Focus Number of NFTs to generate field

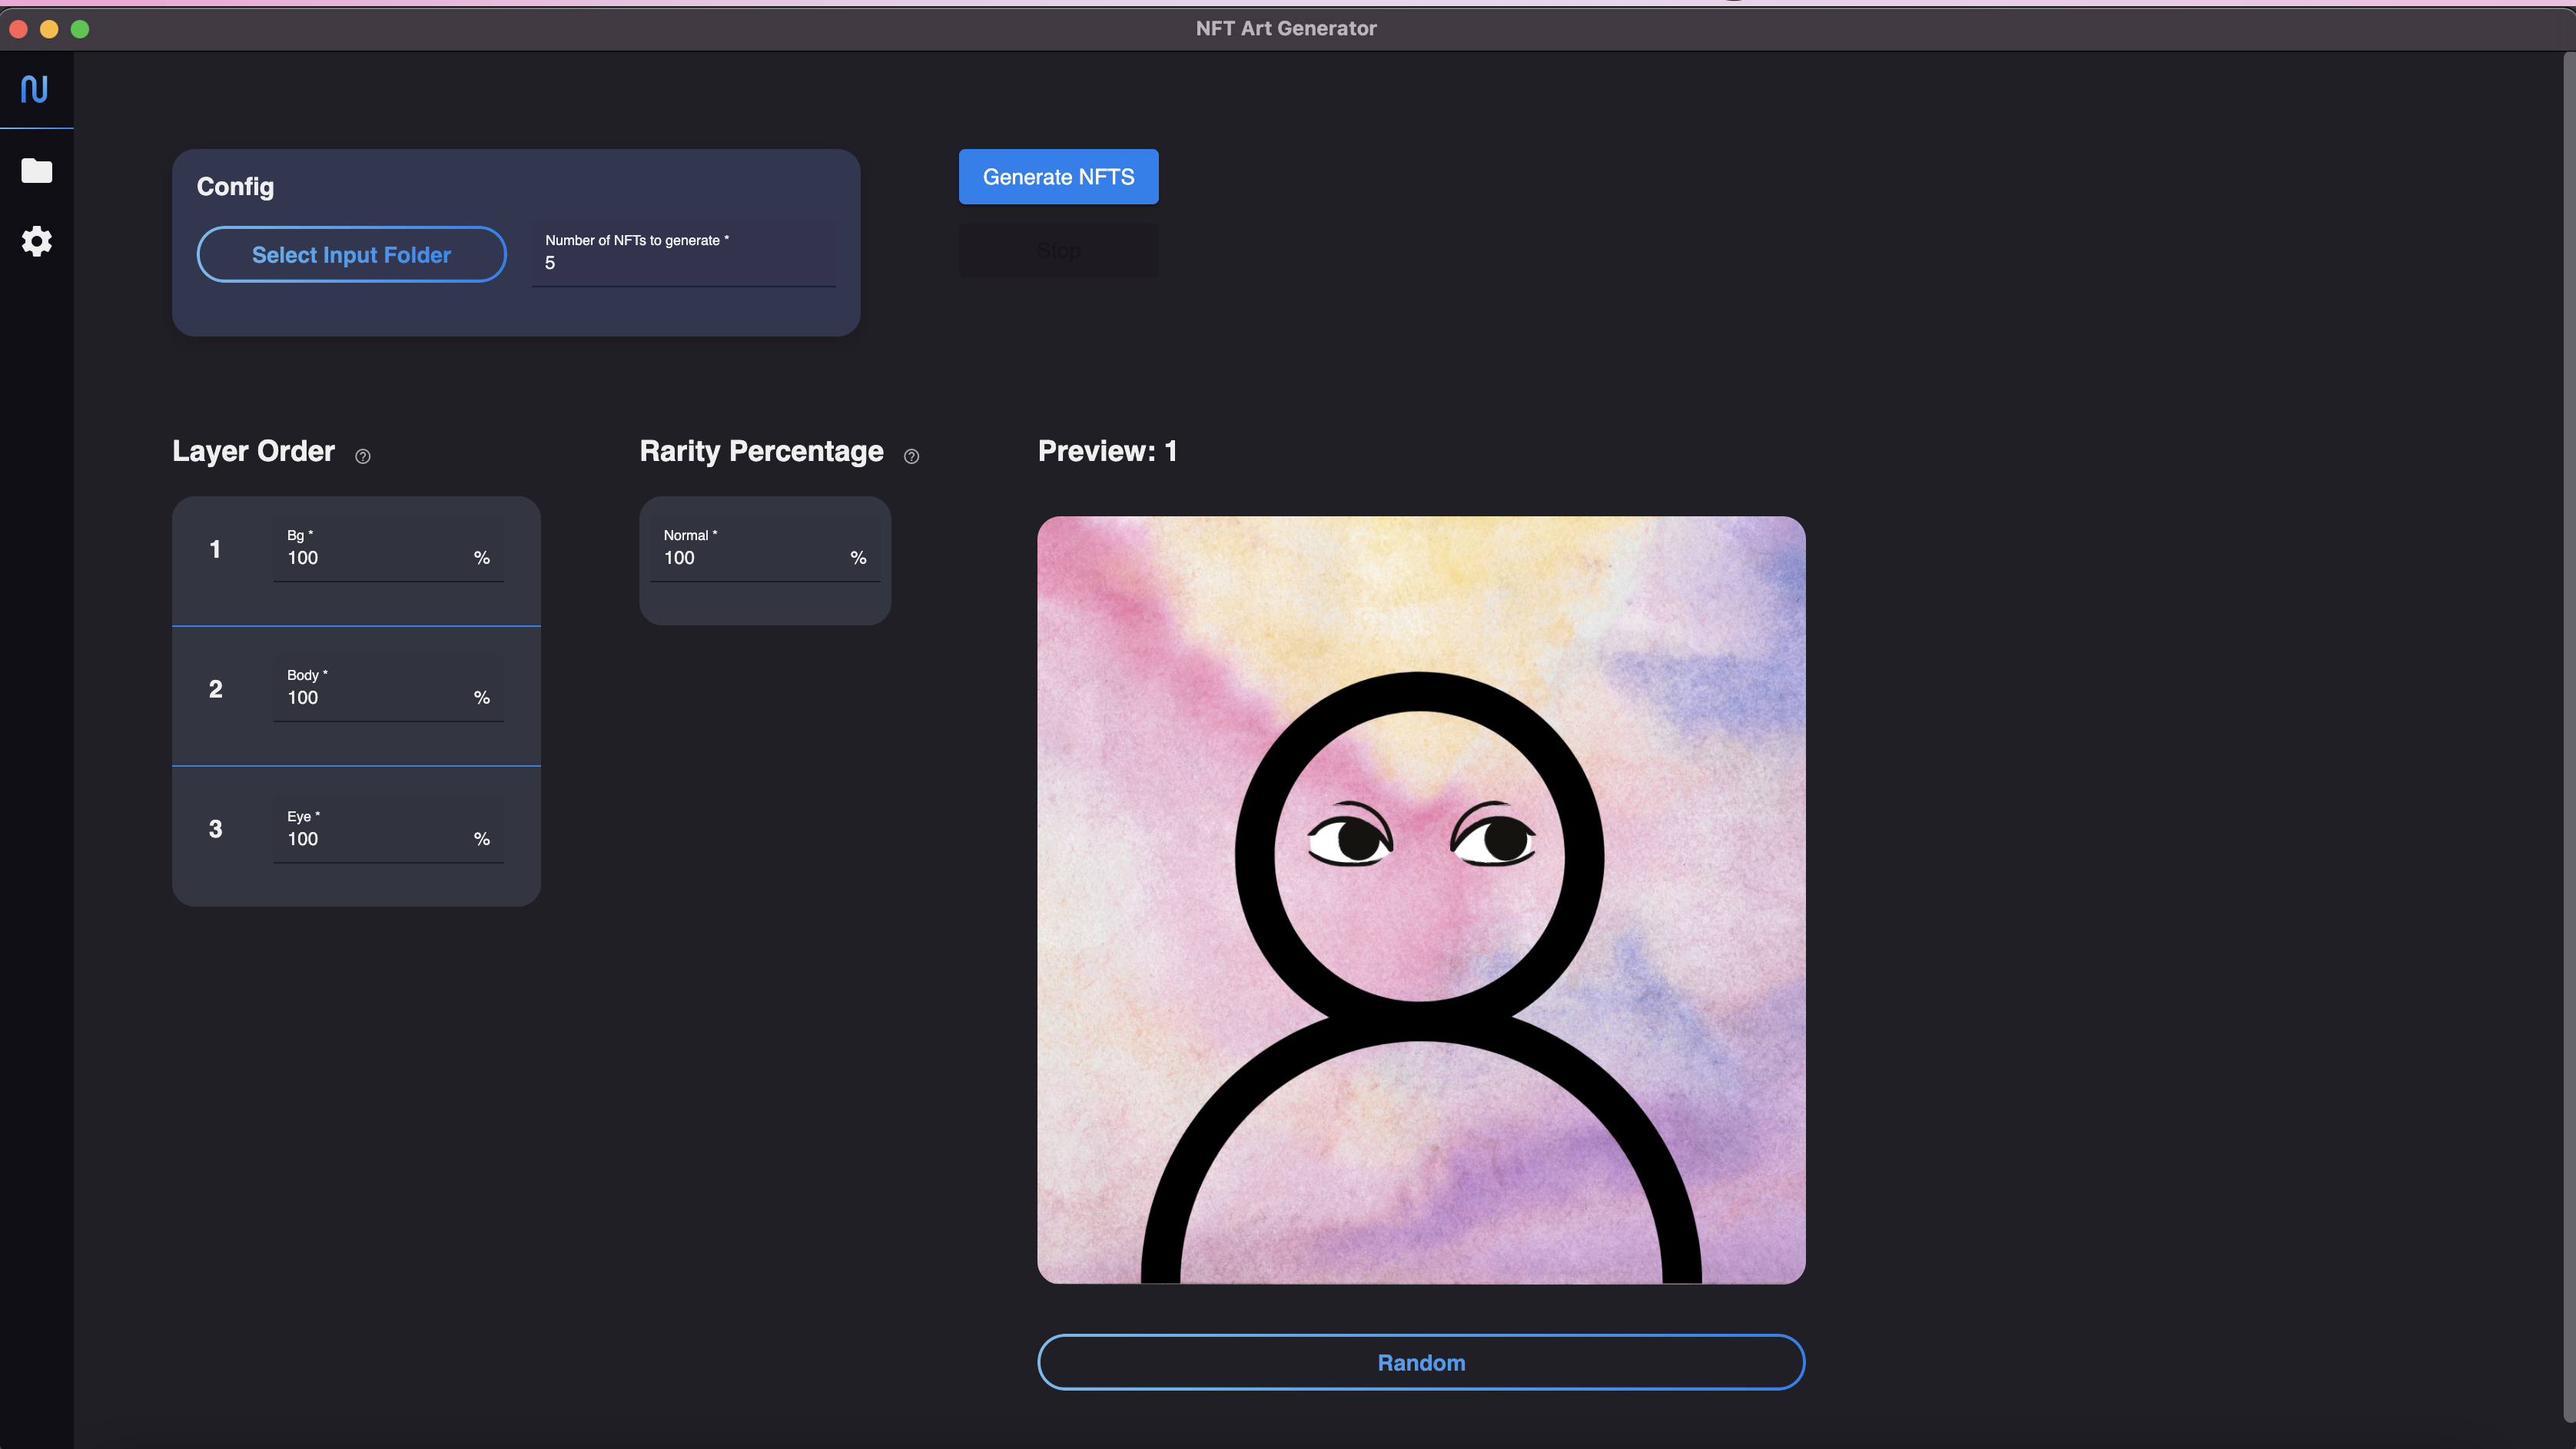[683, 263]
